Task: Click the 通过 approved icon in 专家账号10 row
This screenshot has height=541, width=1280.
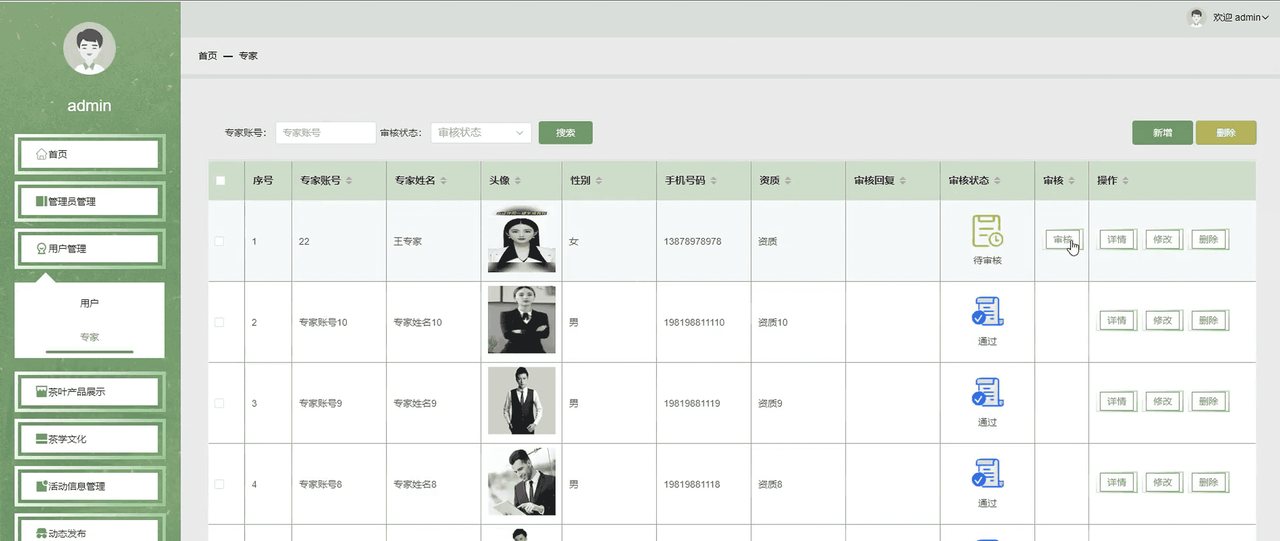Action: [987, 312]
